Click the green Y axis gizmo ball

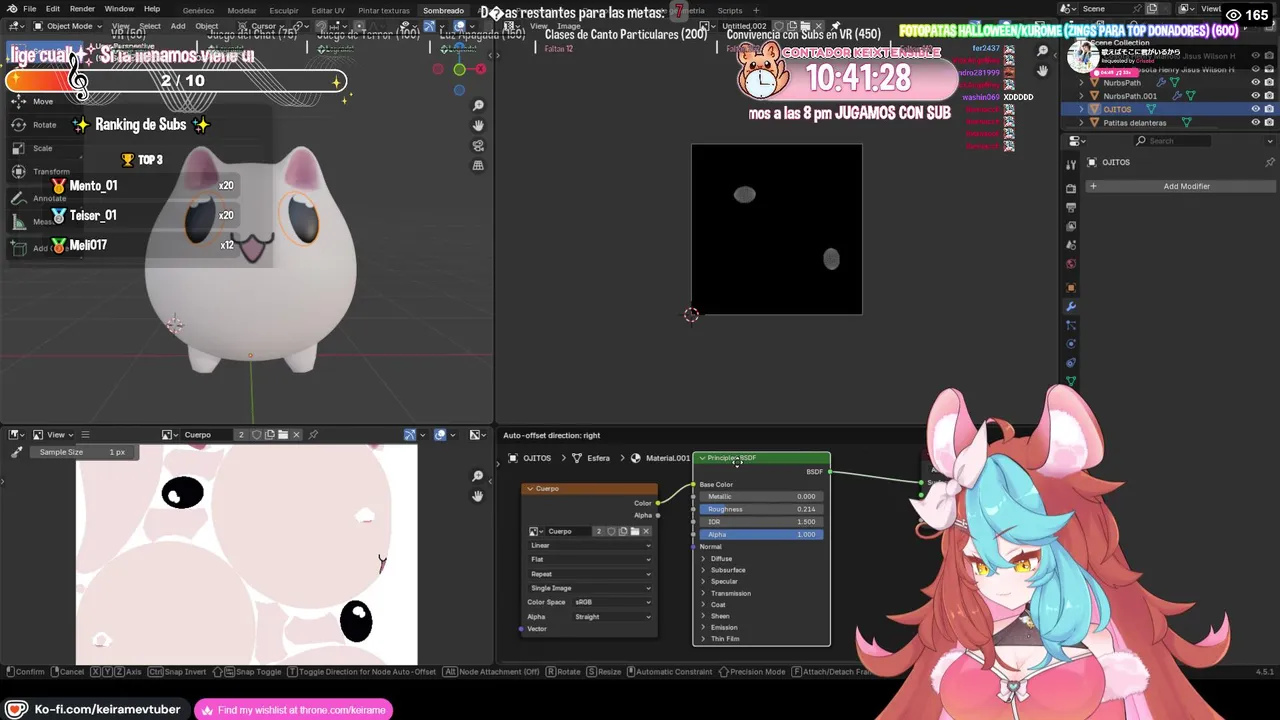click(x=459, y=69)
